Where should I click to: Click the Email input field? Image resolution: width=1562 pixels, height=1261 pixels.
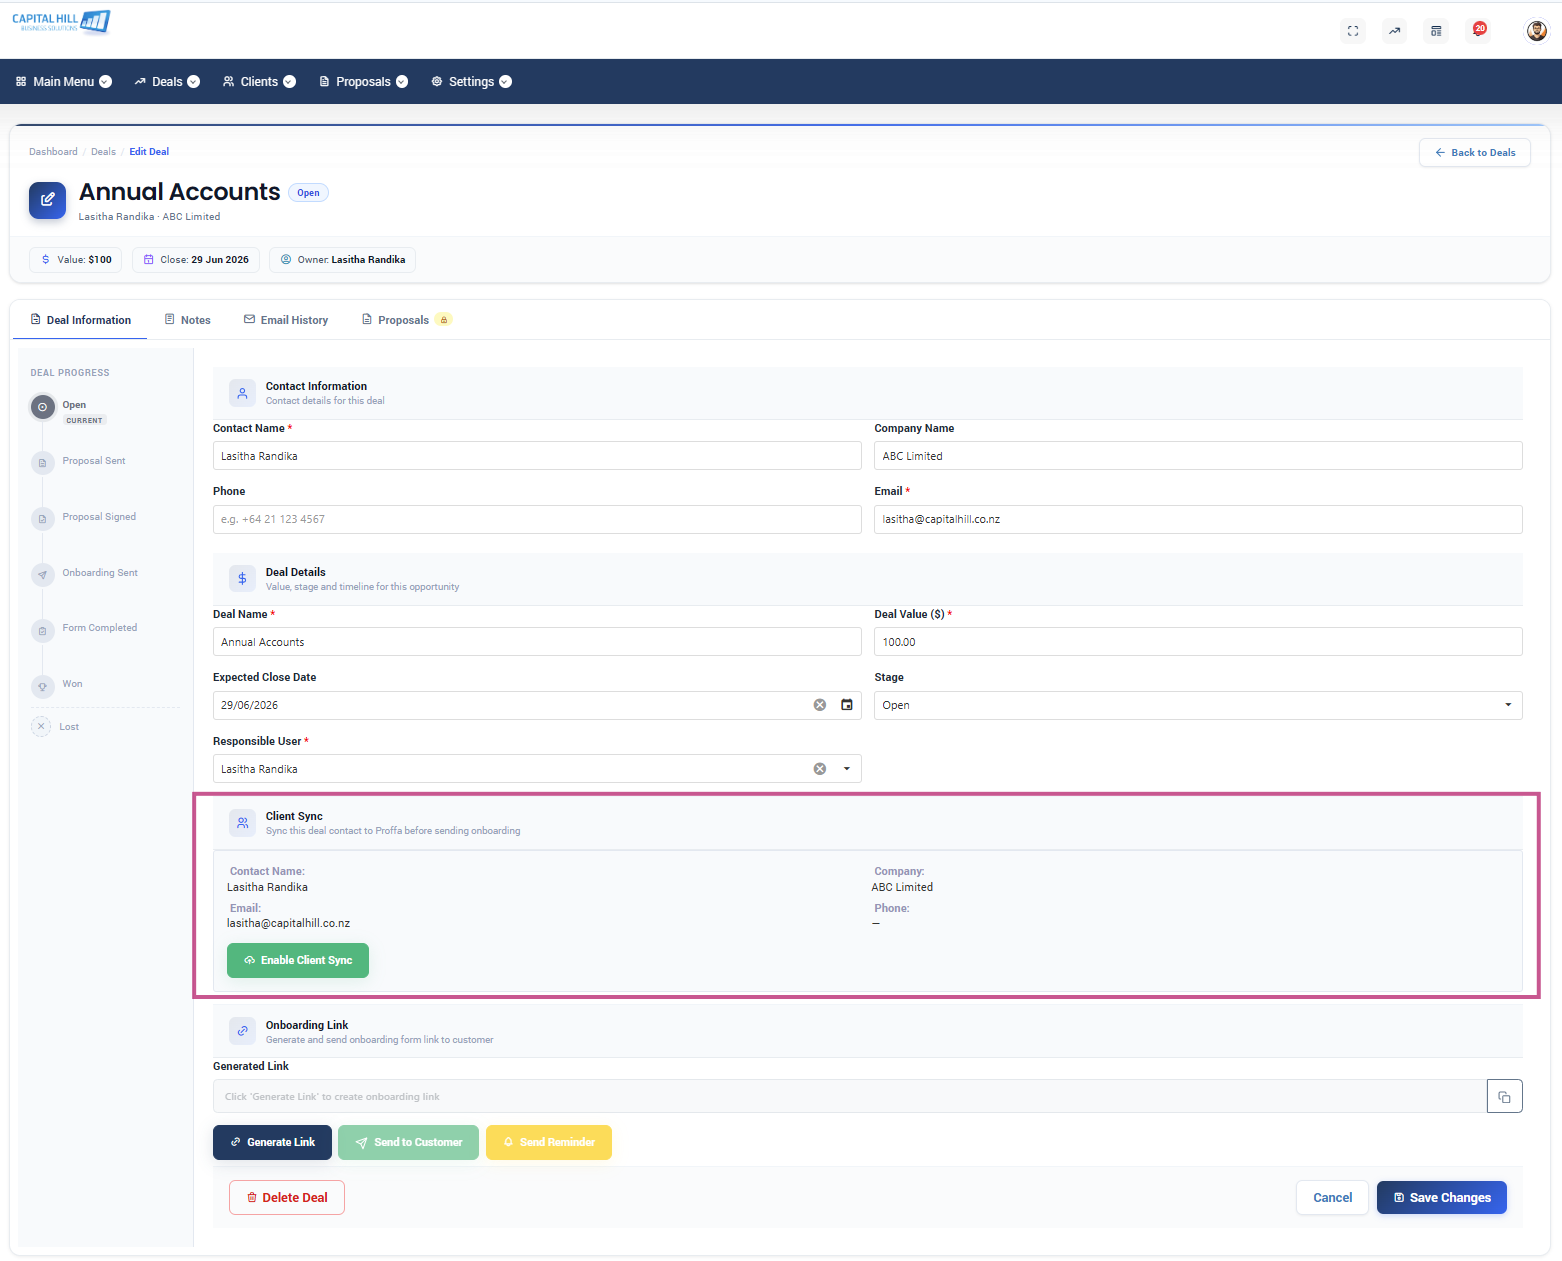pos(1198,519)
